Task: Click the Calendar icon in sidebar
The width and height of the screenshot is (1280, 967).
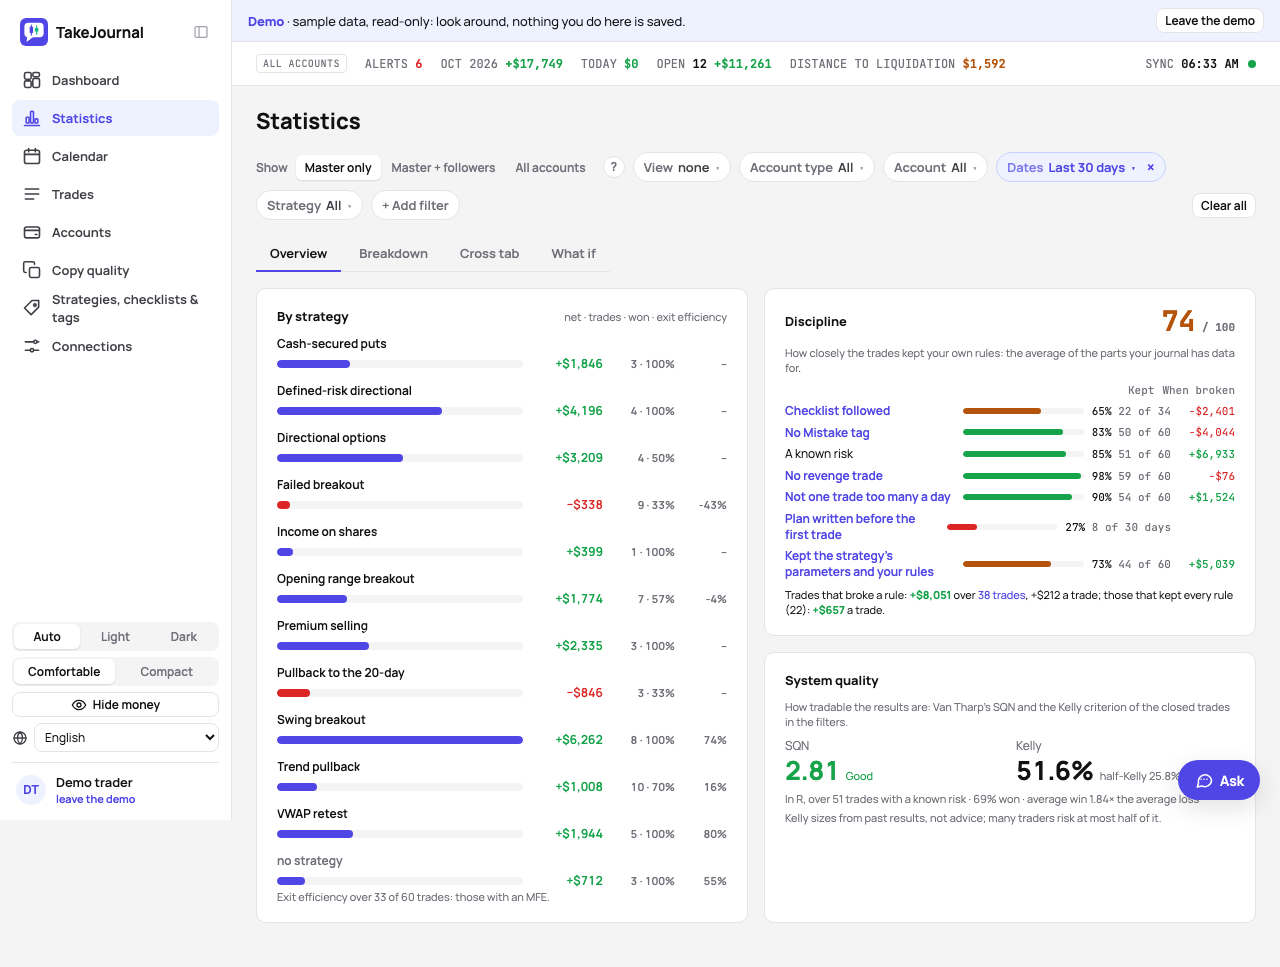Action: (x=32, y=156)
